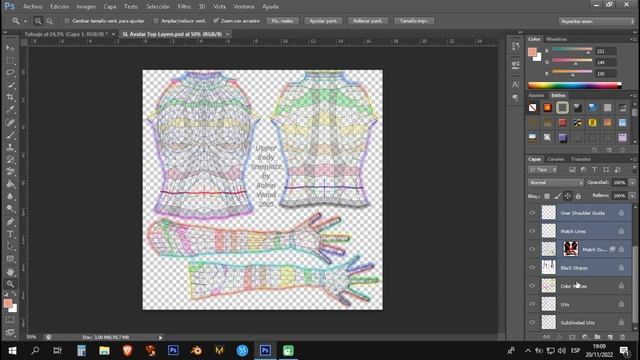
Task: Click the color spectrum ramp in Color panel
Action: coord(575,85)
